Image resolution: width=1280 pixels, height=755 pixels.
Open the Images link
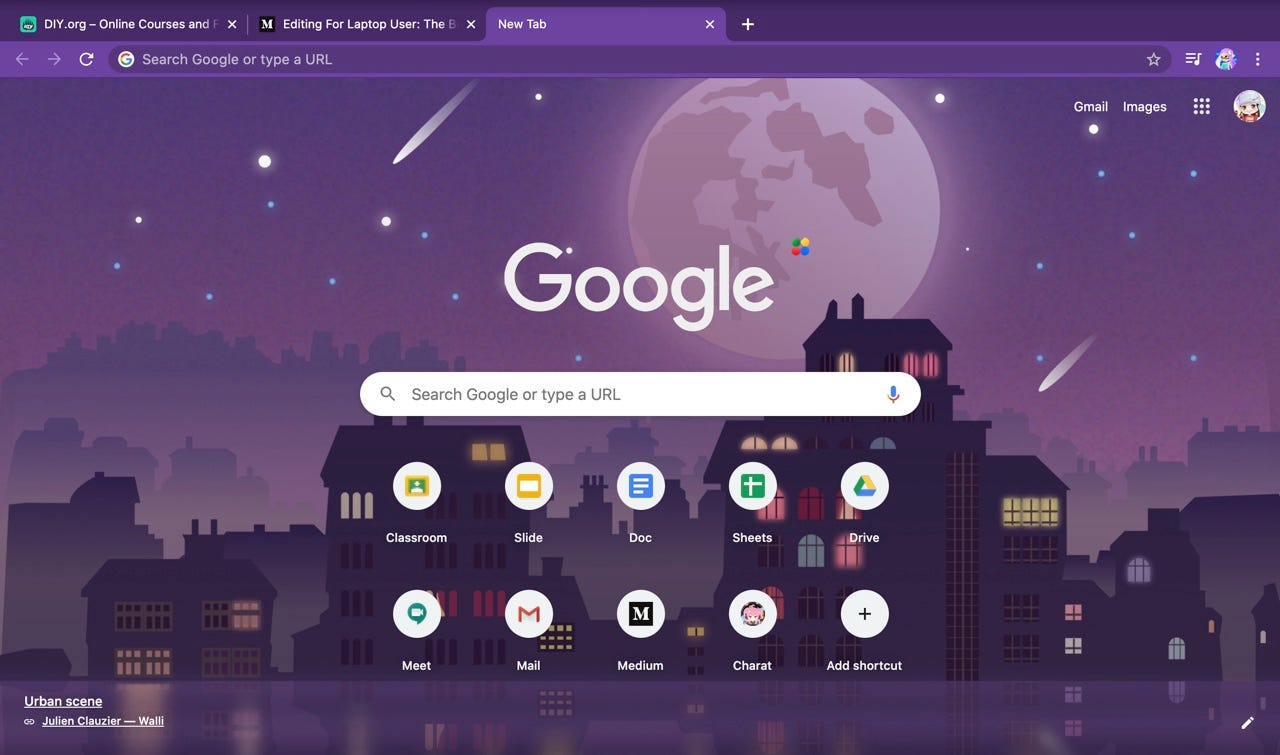1145,106
